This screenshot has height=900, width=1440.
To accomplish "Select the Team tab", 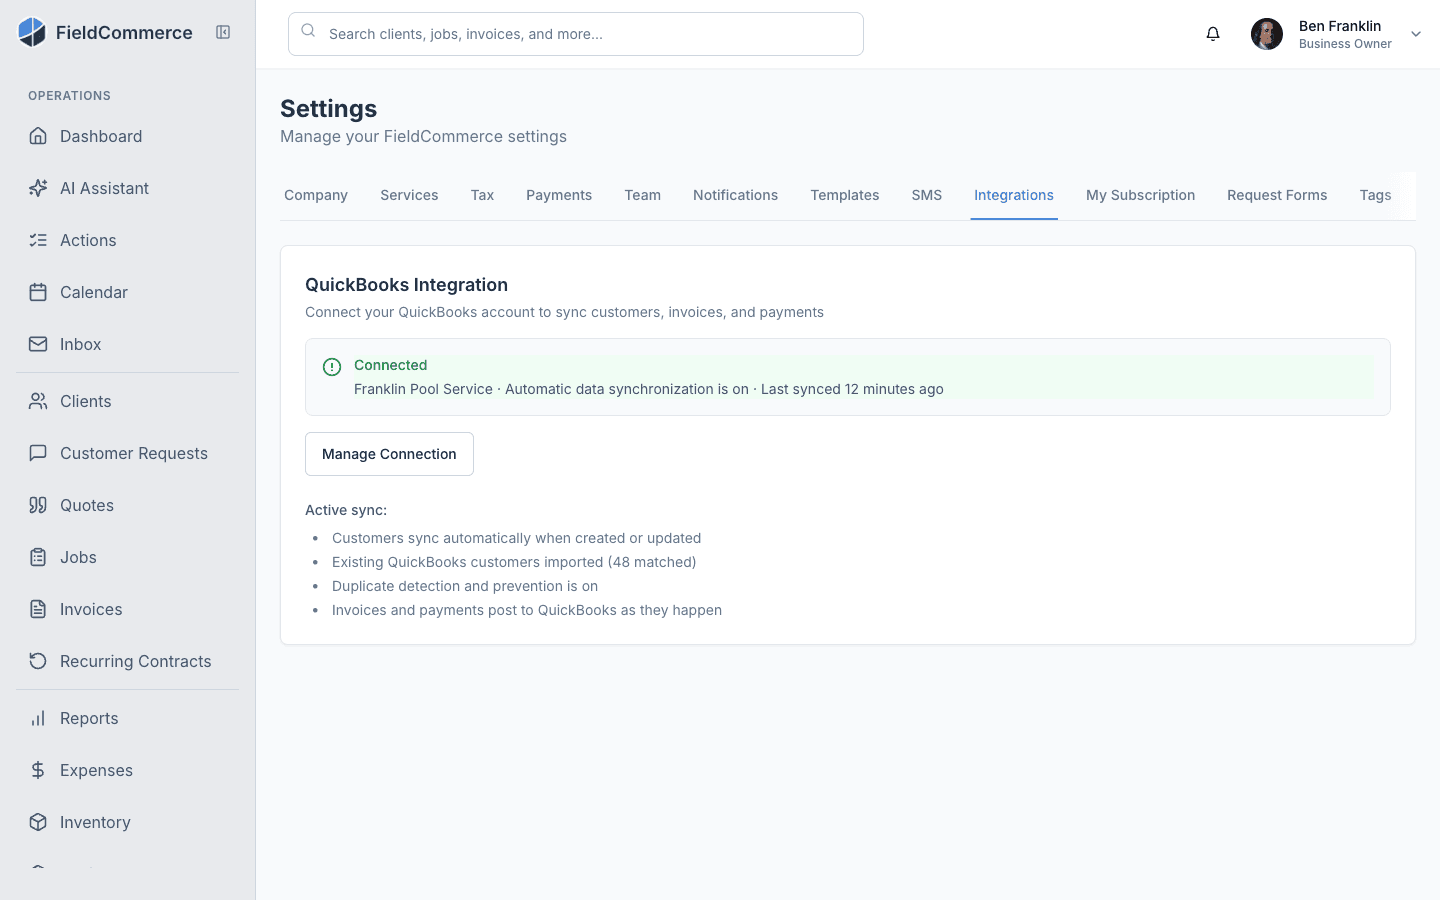I will click(x=642, y=195).
